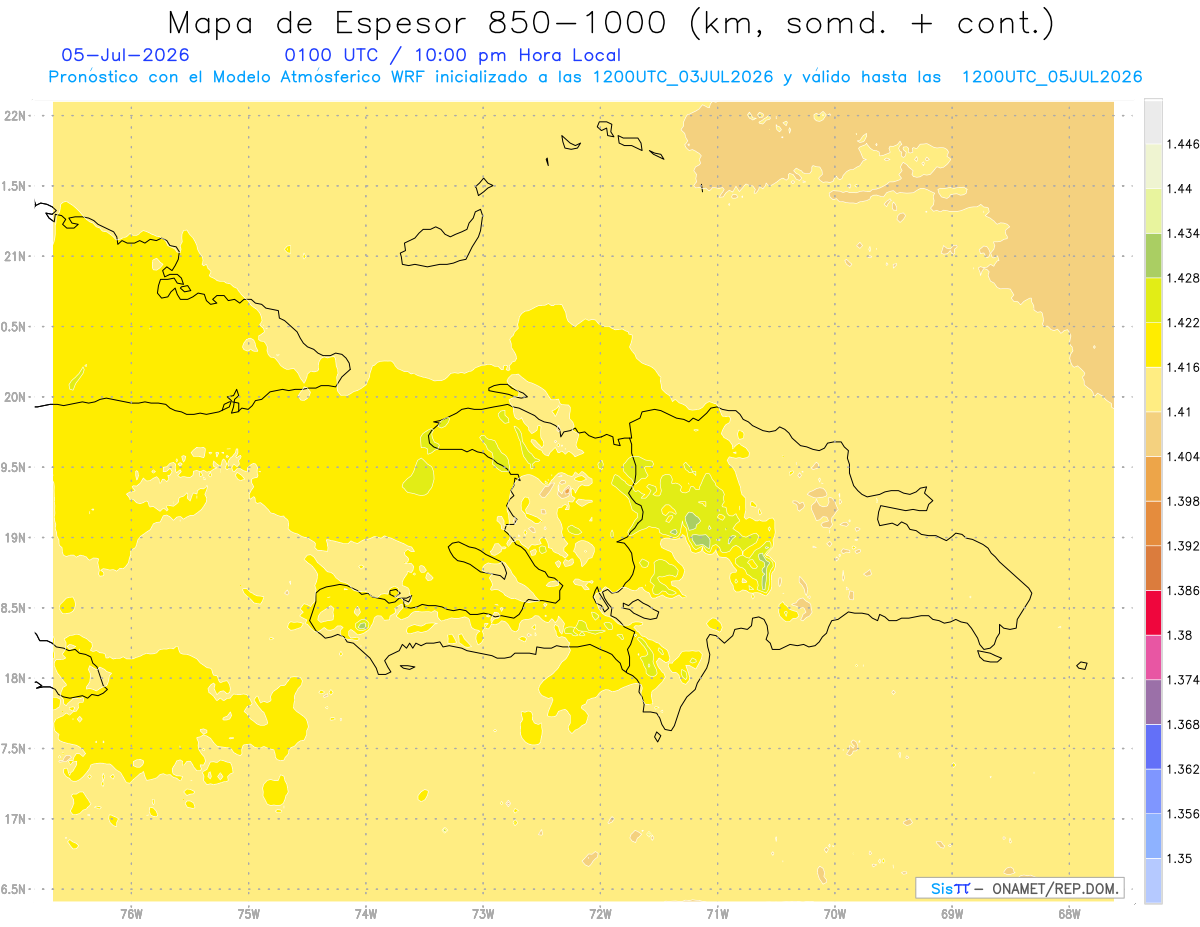The height and width of the screenshot is (927, 1200).
Task: Click the 70W longitude label
Action: (x=835, y=913)
